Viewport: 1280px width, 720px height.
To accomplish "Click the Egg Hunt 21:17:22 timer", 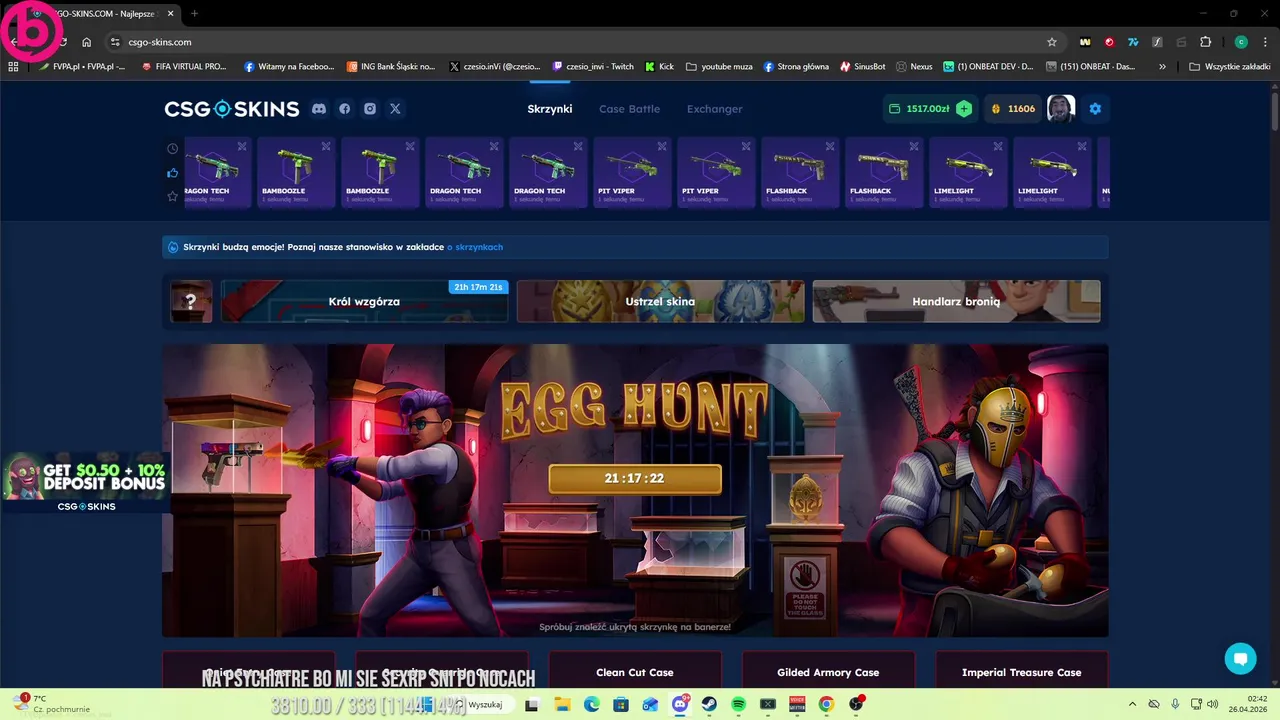I will [635, 478].
